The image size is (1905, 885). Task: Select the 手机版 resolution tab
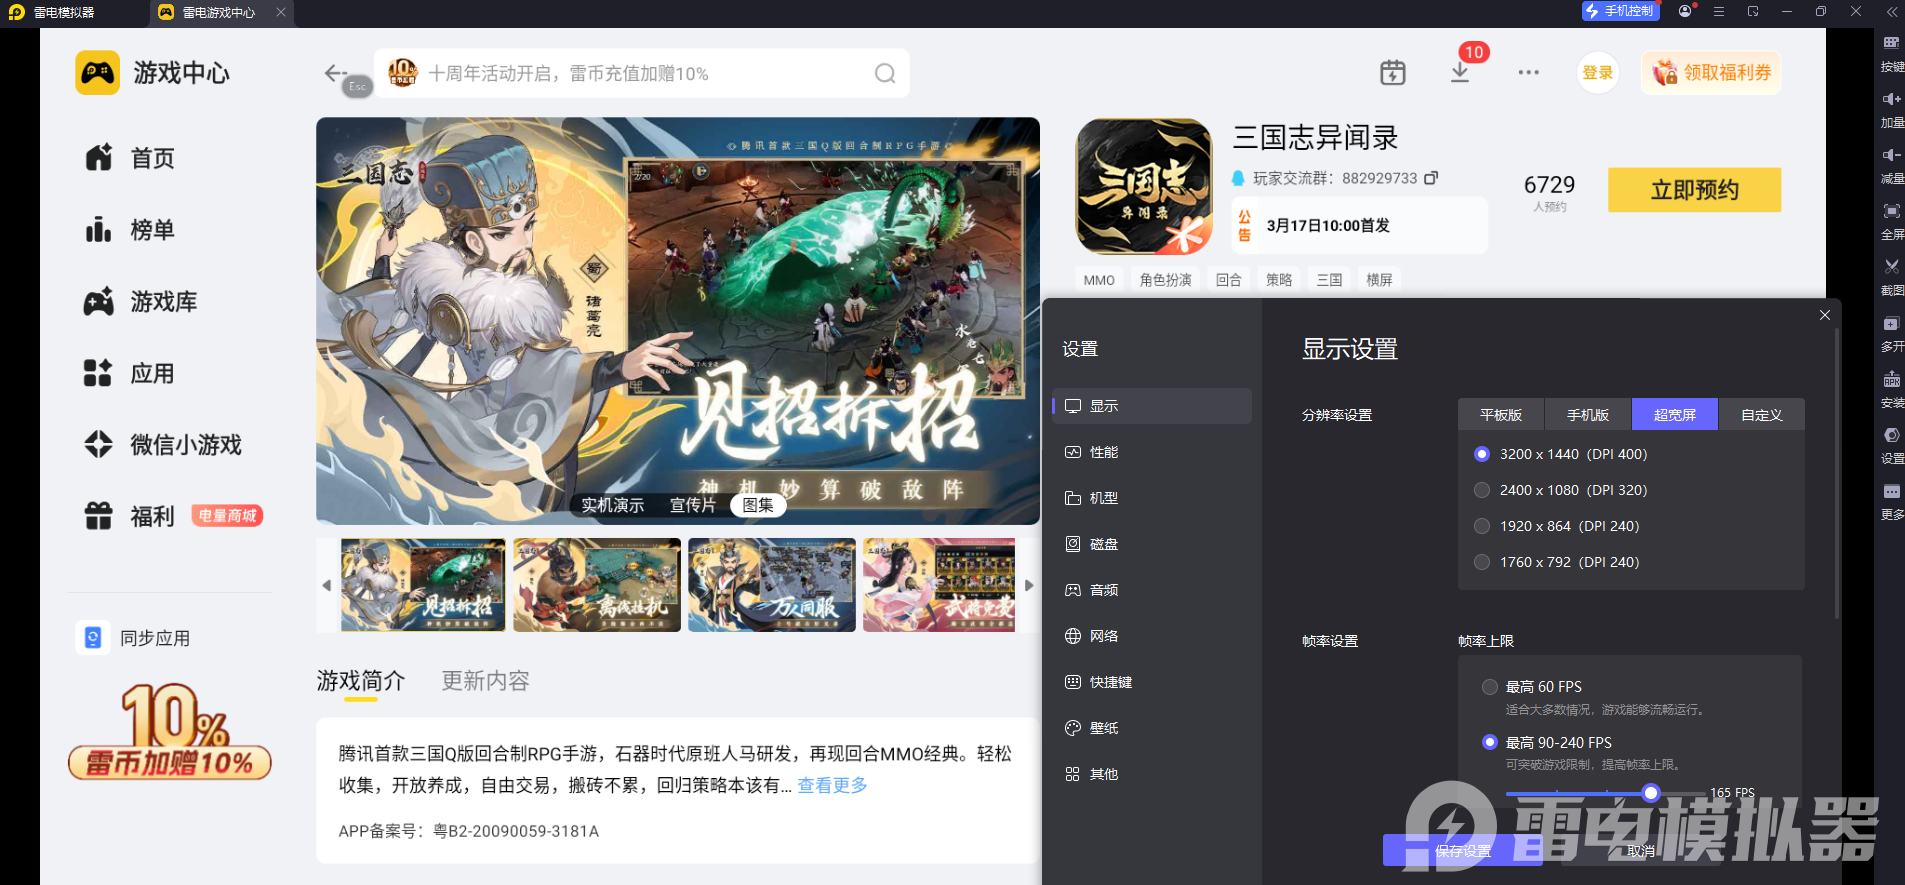tap(1588, 414)
